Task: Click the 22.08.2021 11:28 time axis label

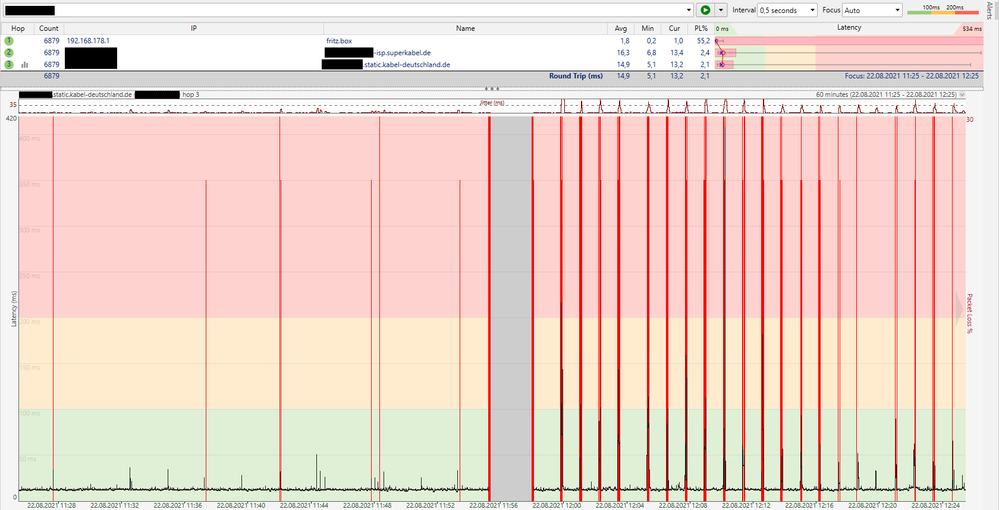Action: [x=52, y=506]
